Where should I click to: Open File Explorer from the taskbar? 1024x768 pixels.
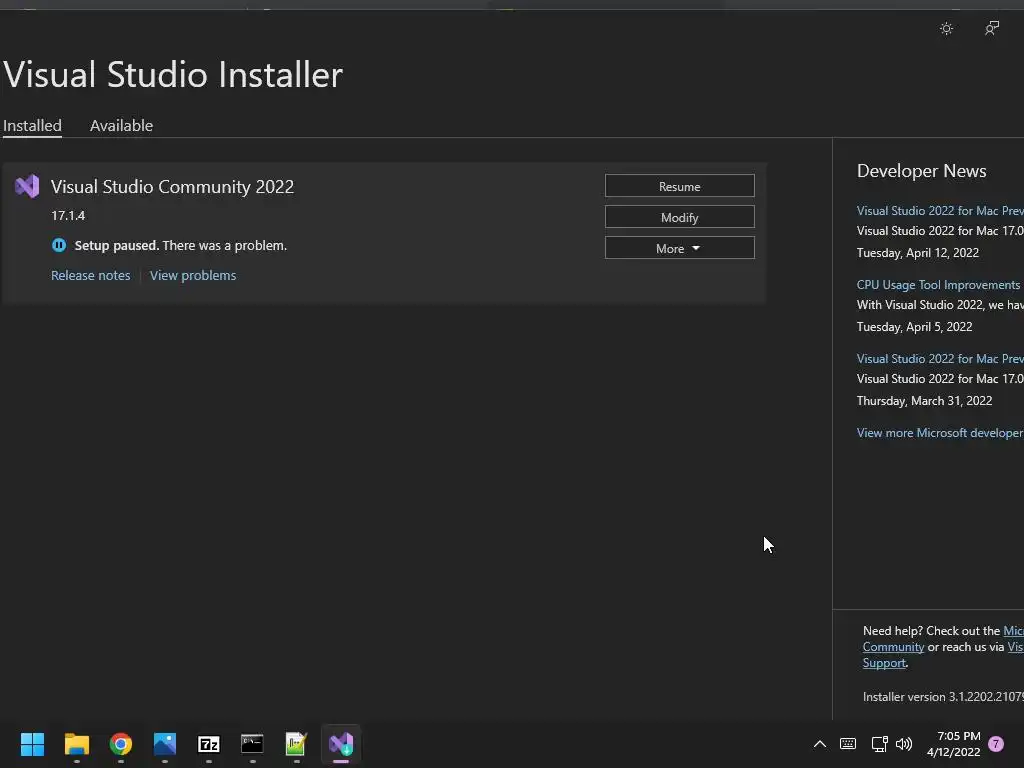click(76, 744)
